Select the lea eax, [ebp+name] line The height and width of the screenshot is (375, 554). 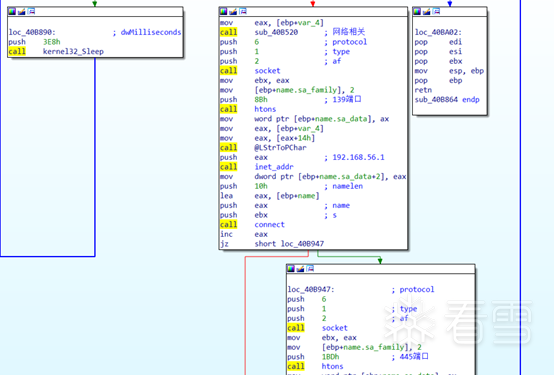[x=270, y=196]
